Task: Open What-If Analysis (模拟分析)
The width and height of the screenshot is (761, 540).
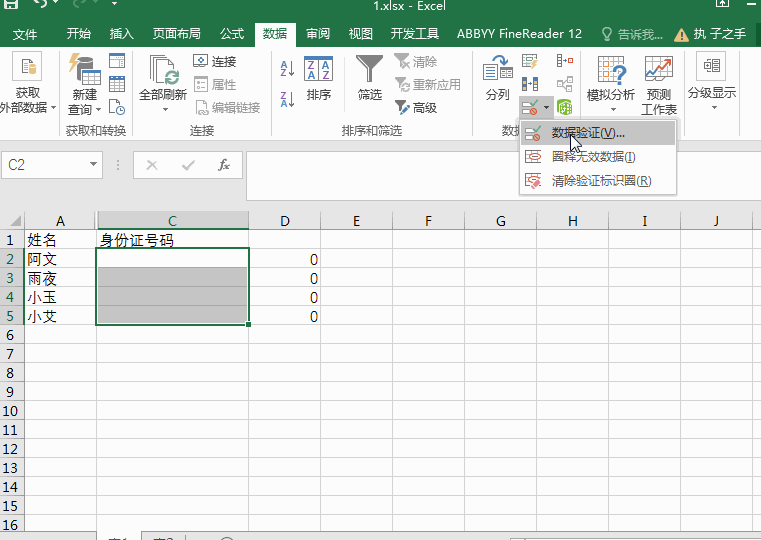Action: [611, 82]
